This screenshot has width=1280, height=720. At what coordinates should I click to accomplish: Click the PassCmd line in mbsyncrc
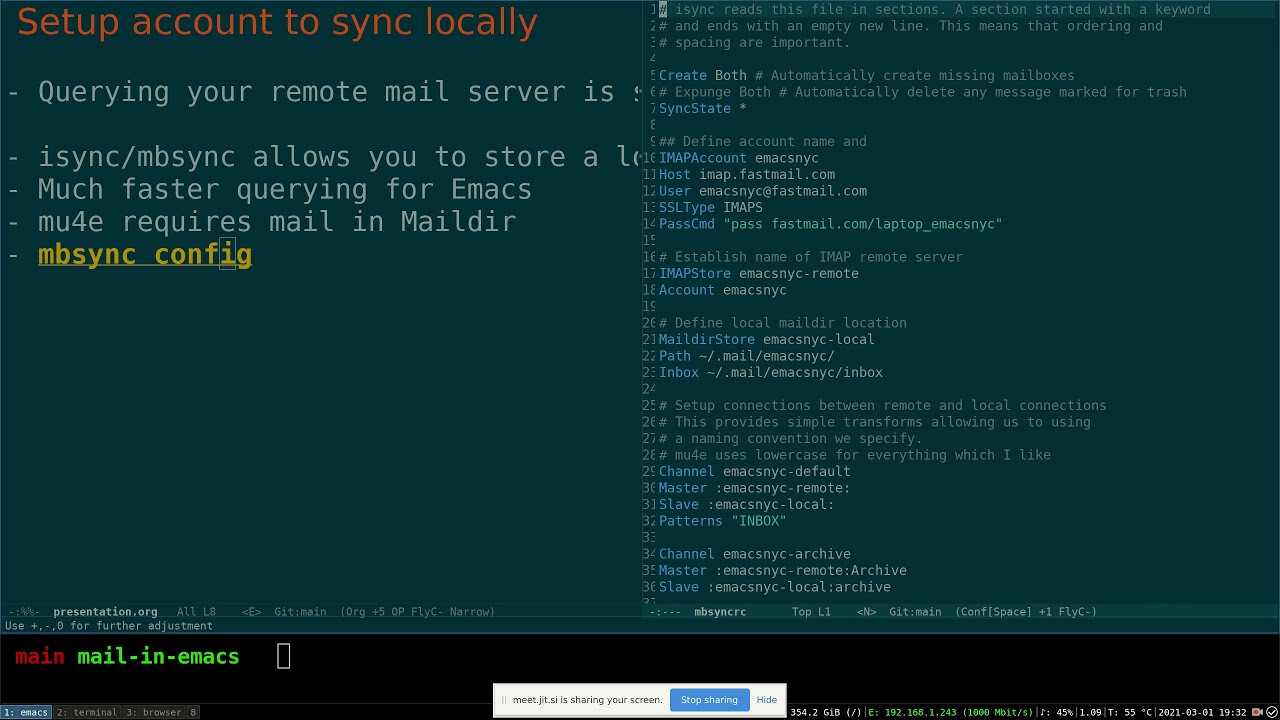831,224
